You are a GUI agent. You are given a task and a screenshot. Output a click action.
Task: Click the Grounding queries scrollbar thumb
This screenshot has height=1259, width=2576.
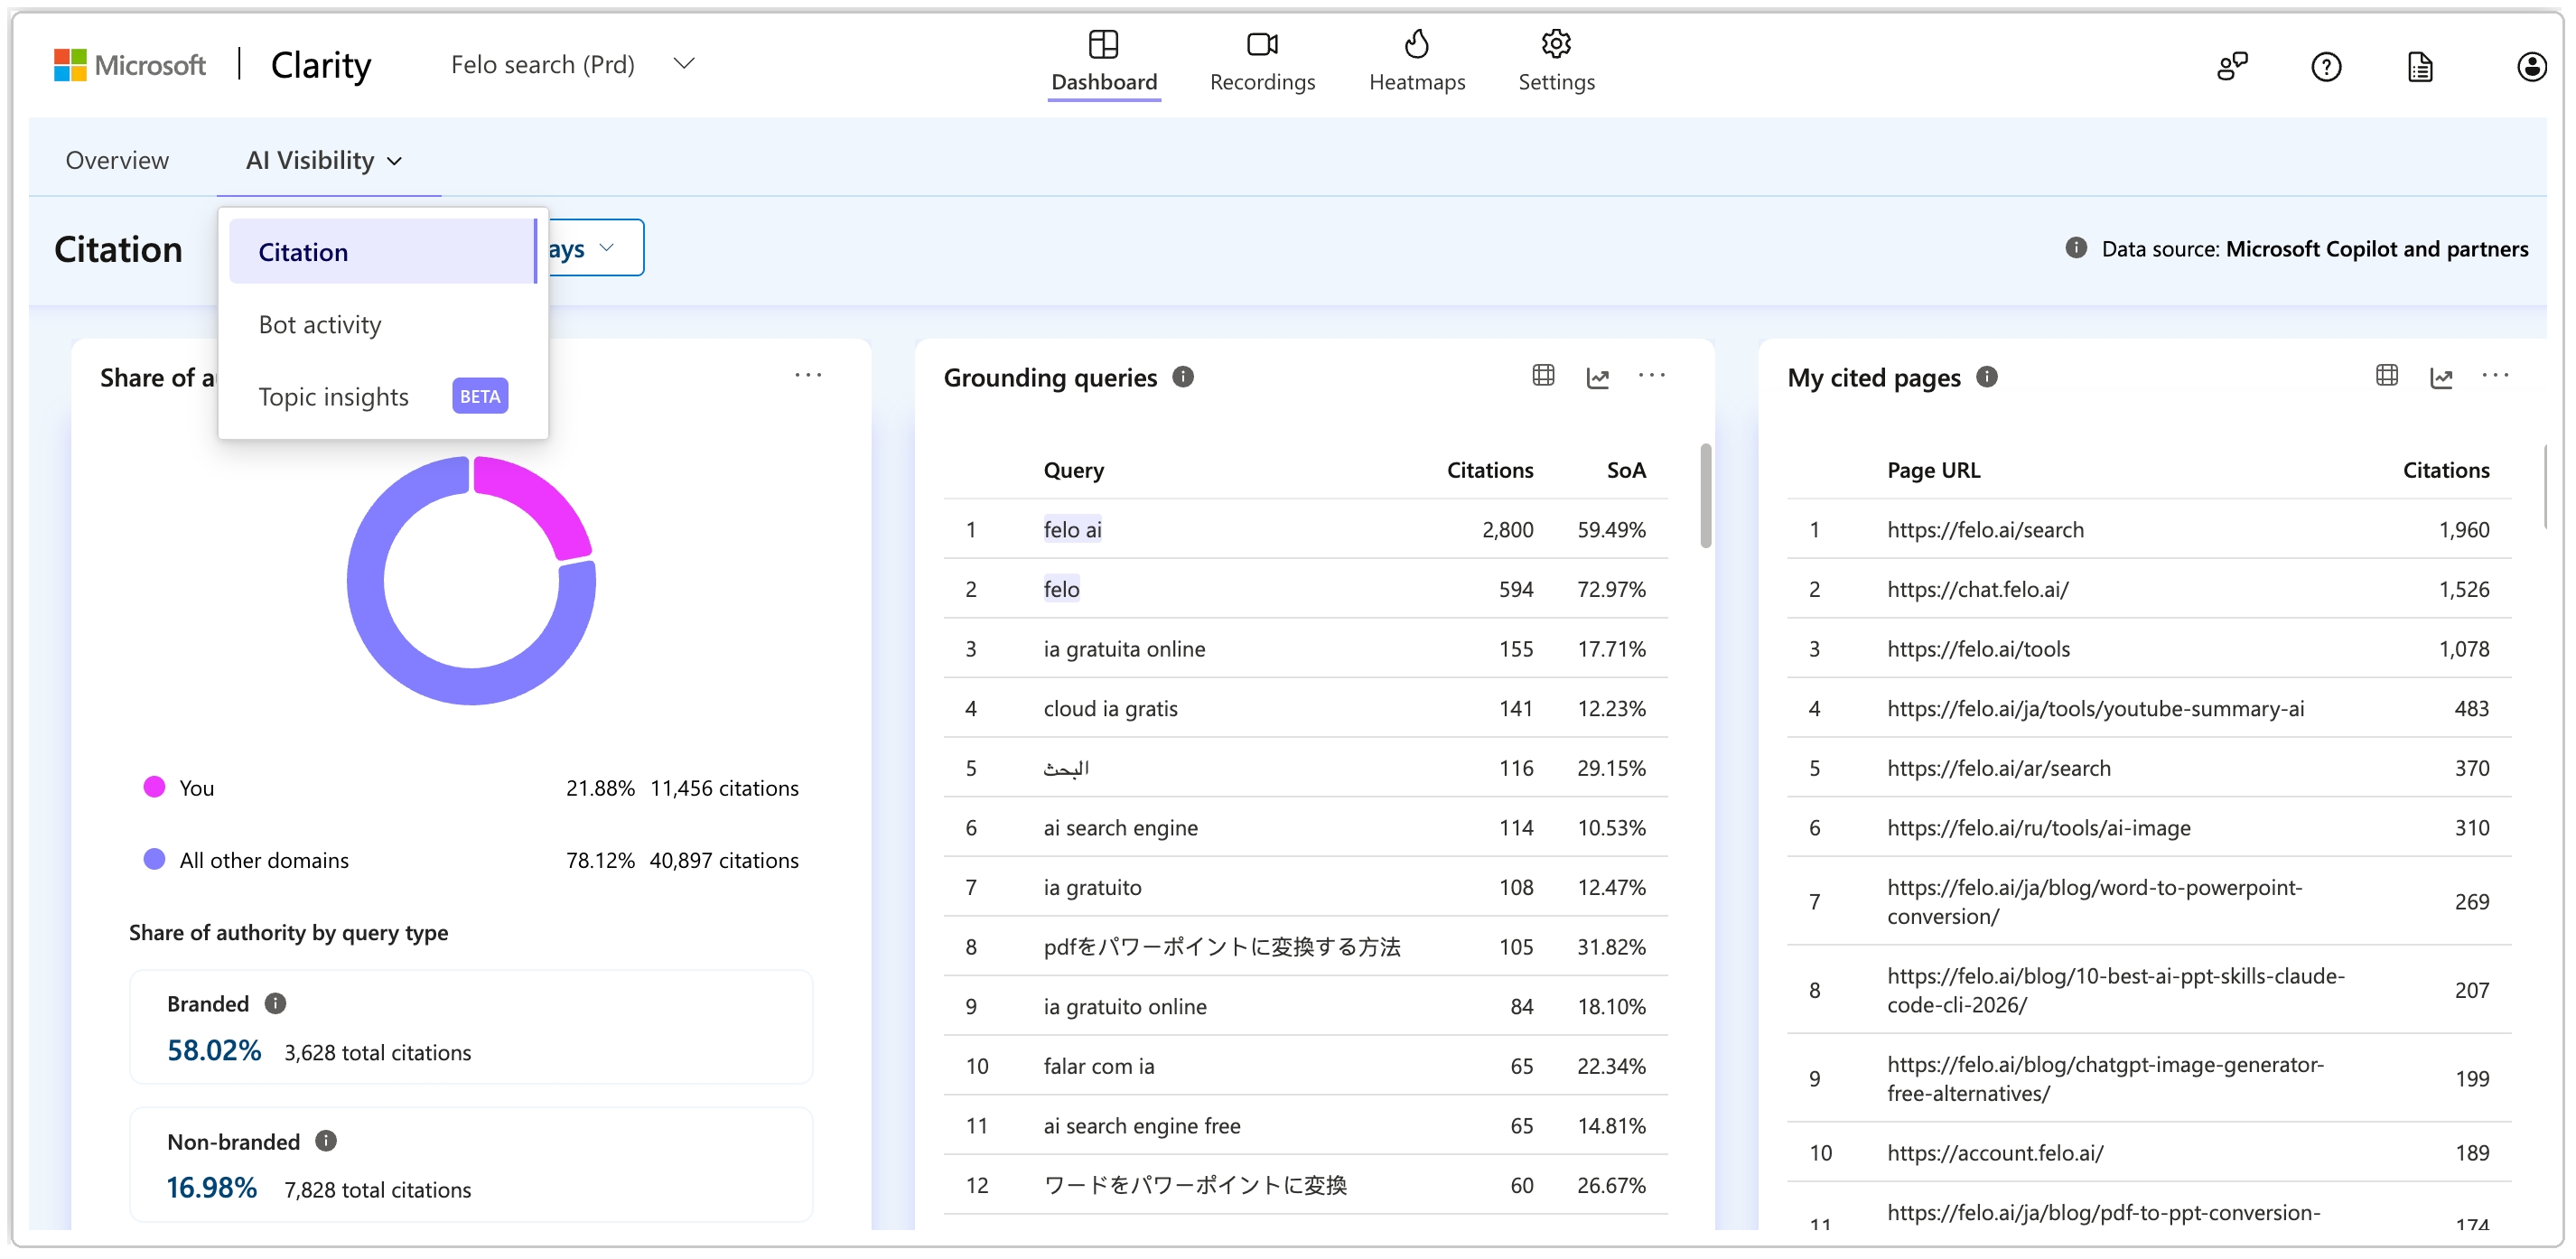pyautogui.click(x=1706, y=496)
